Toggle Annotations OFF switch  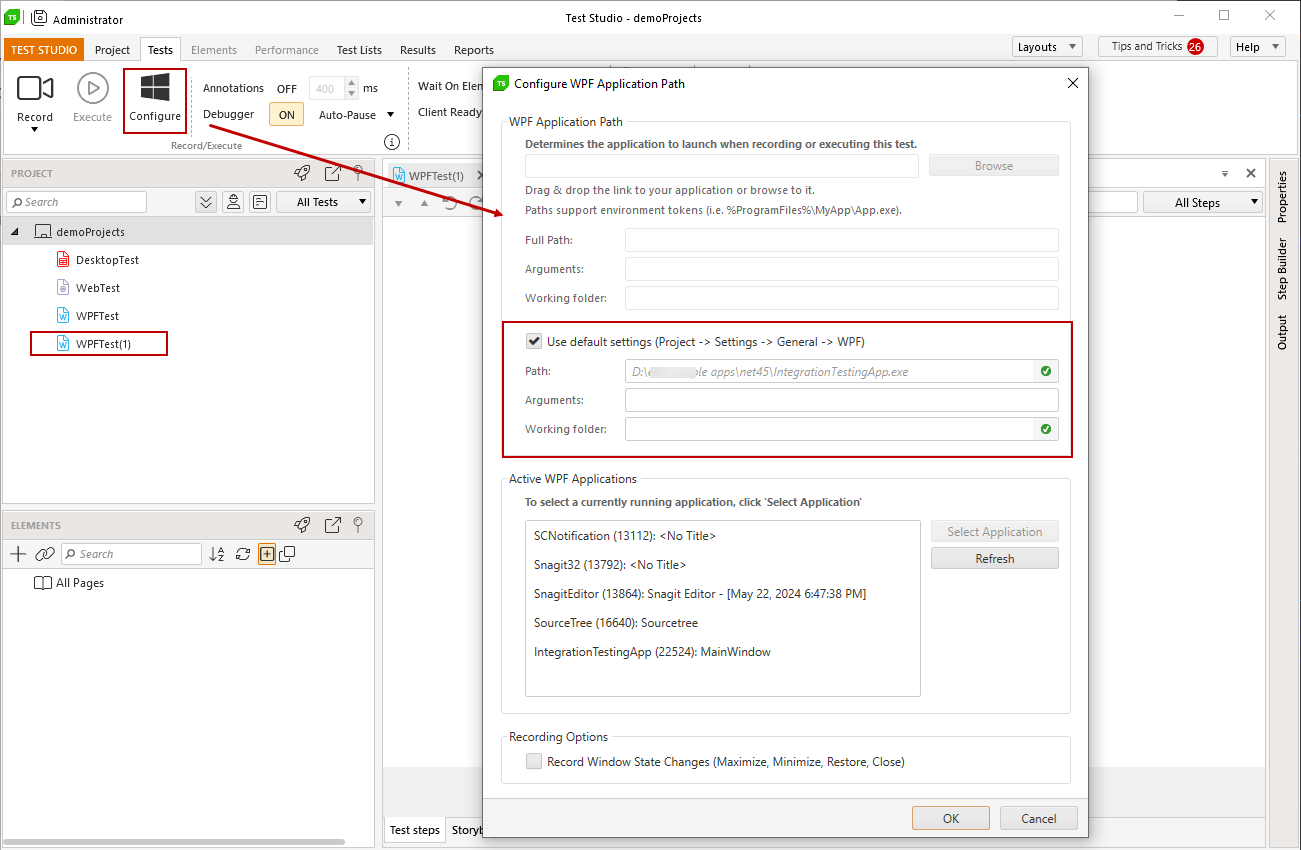[287, 89]
